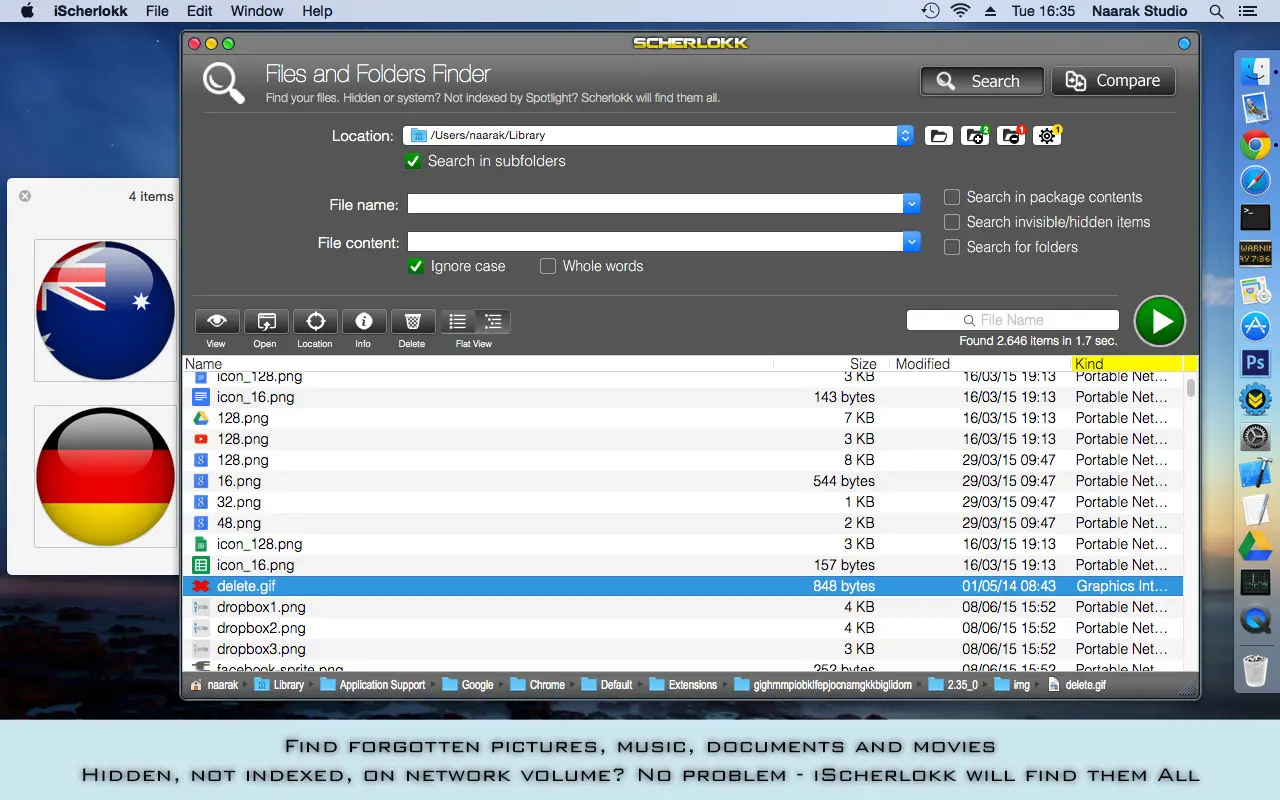The image size is (1280, 800).
Task: Switch to flat list view icon
Action: [x=458, y=321]
